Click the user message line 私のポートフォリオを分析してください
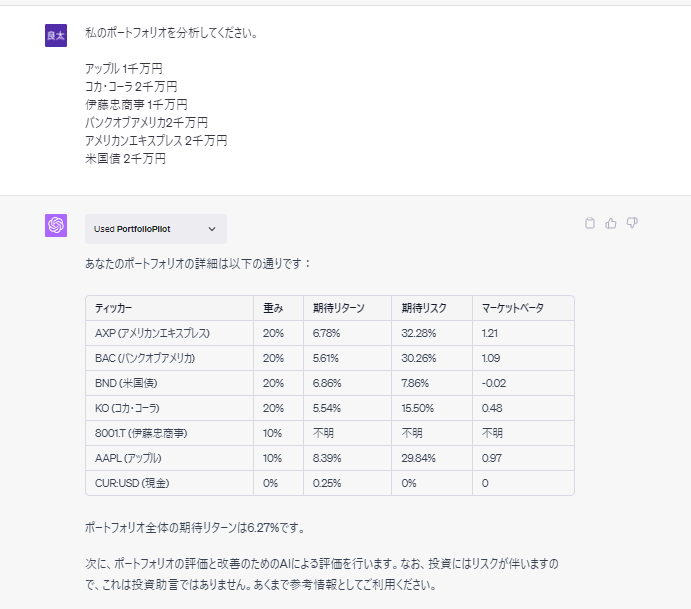The image size is (691, 609). (x=170, y=33)
